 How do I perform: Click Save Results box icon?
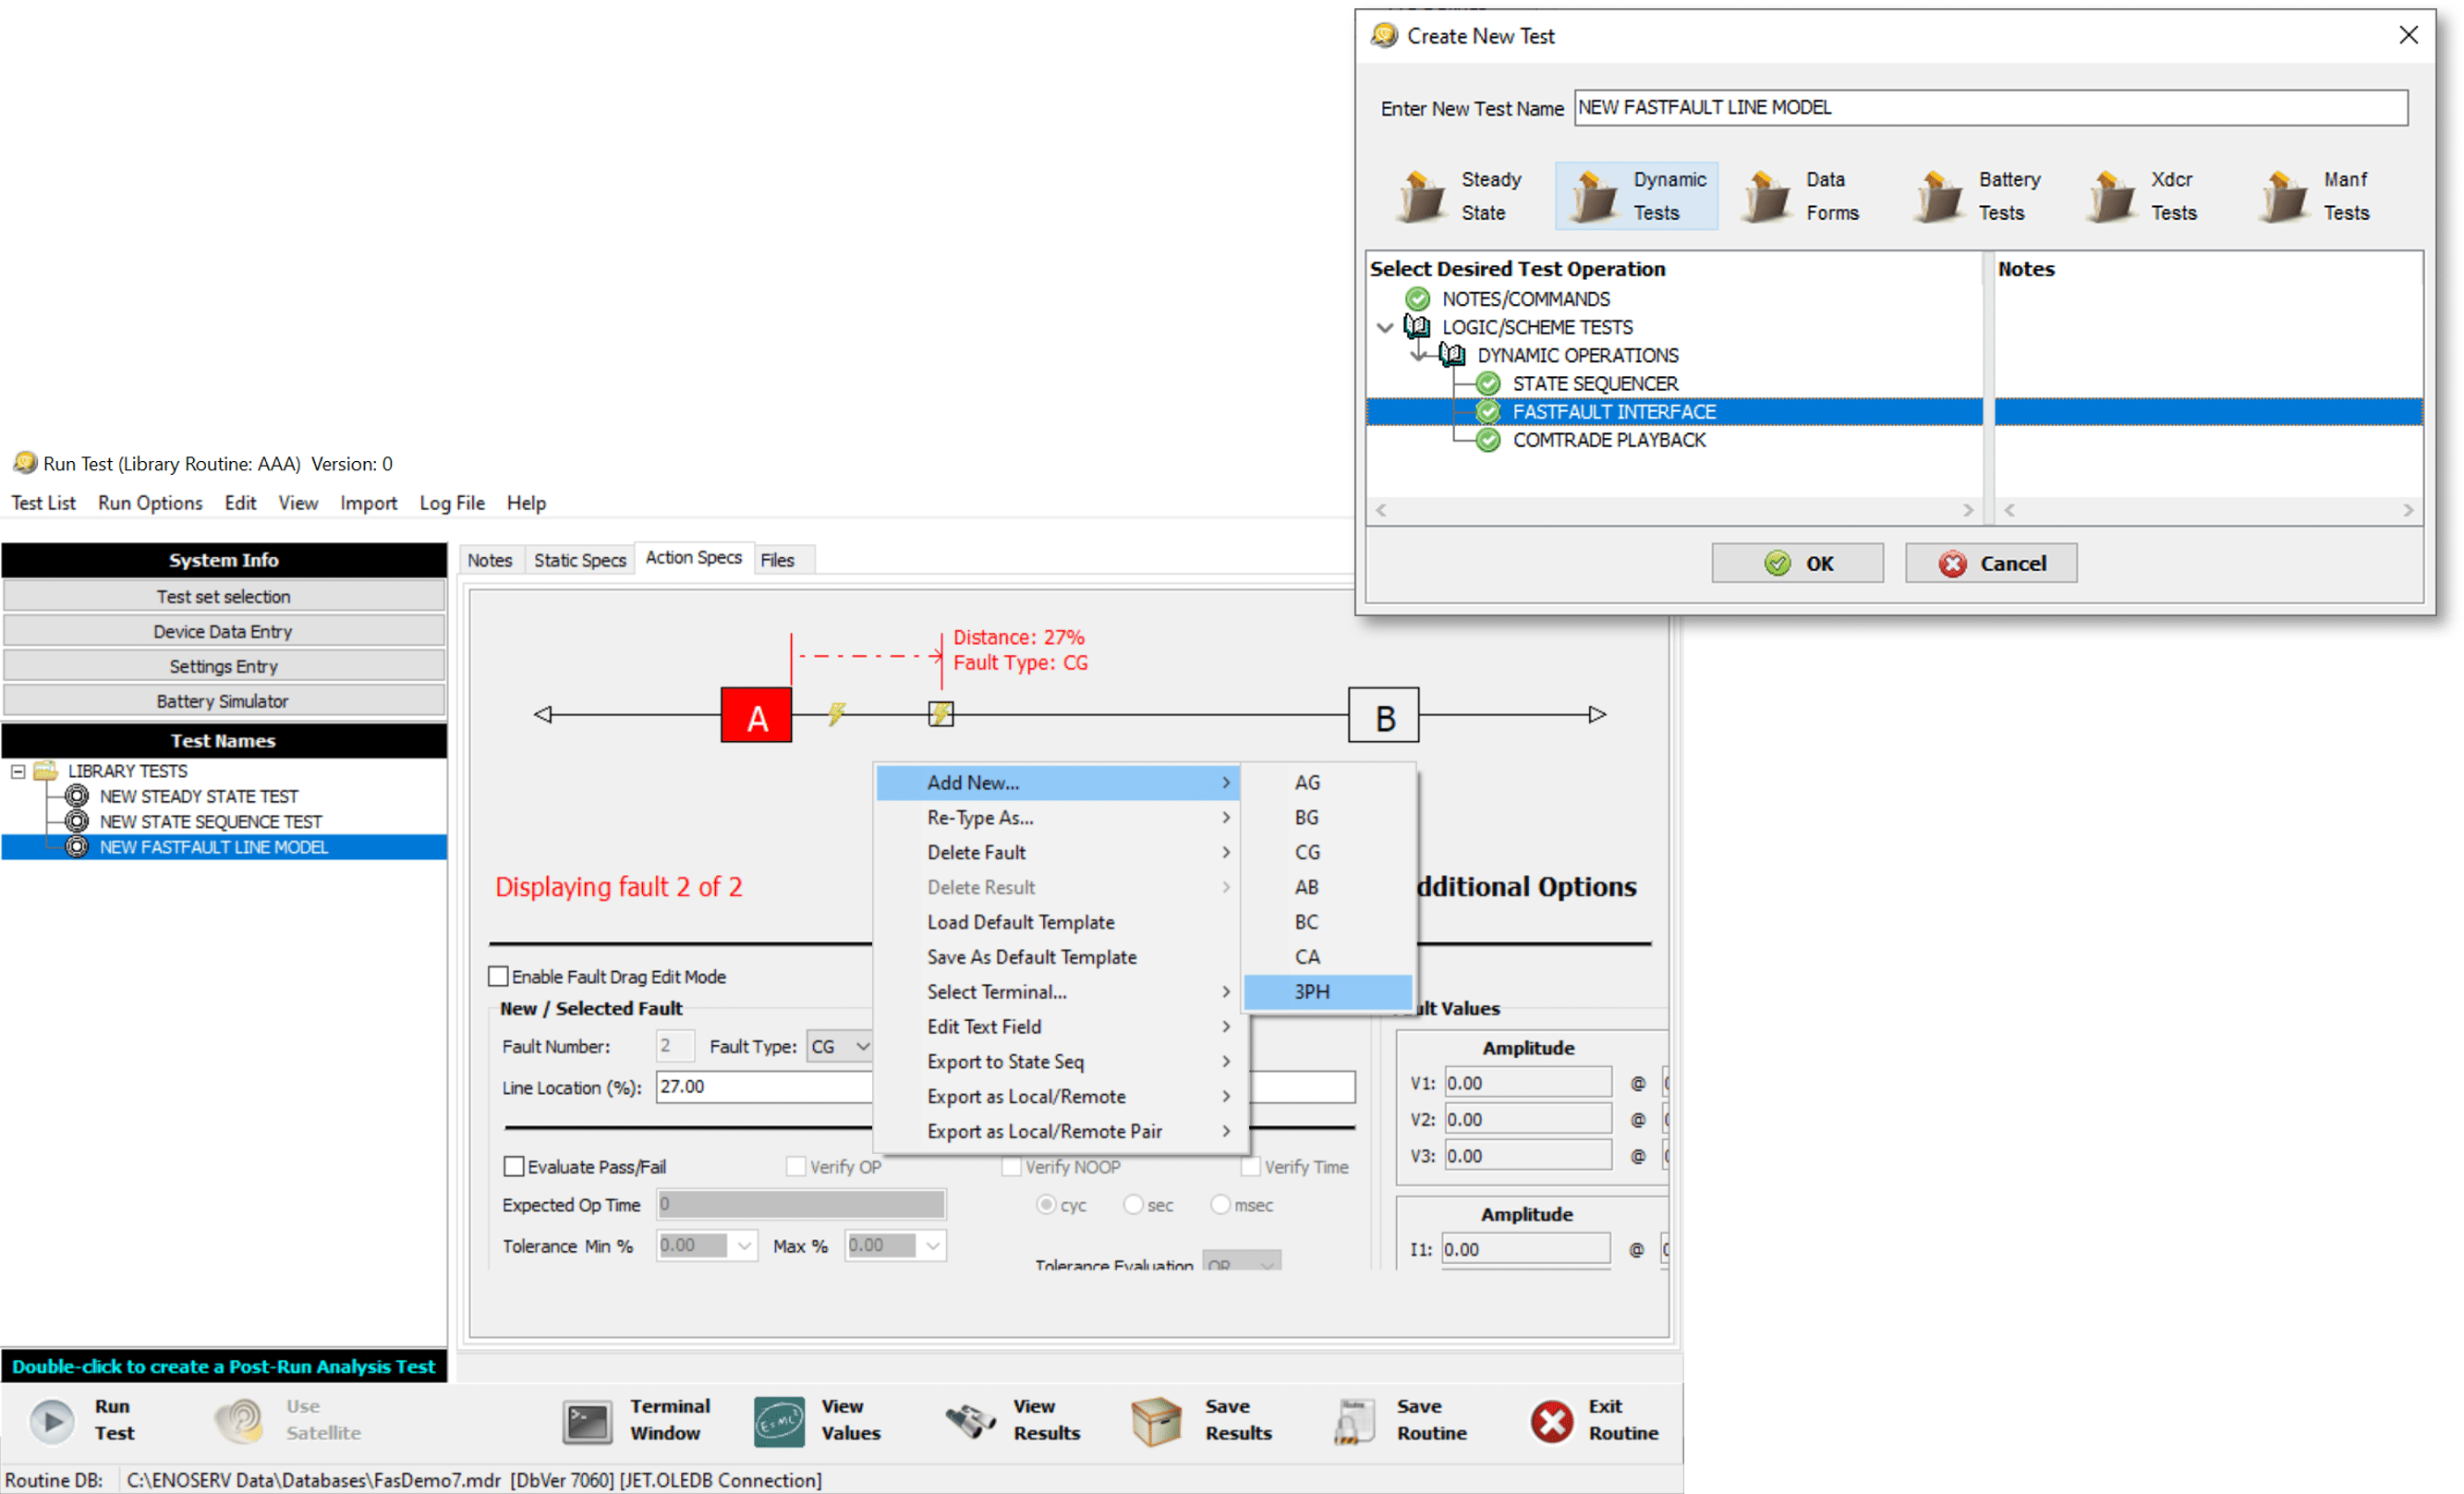point(1157,1421)
